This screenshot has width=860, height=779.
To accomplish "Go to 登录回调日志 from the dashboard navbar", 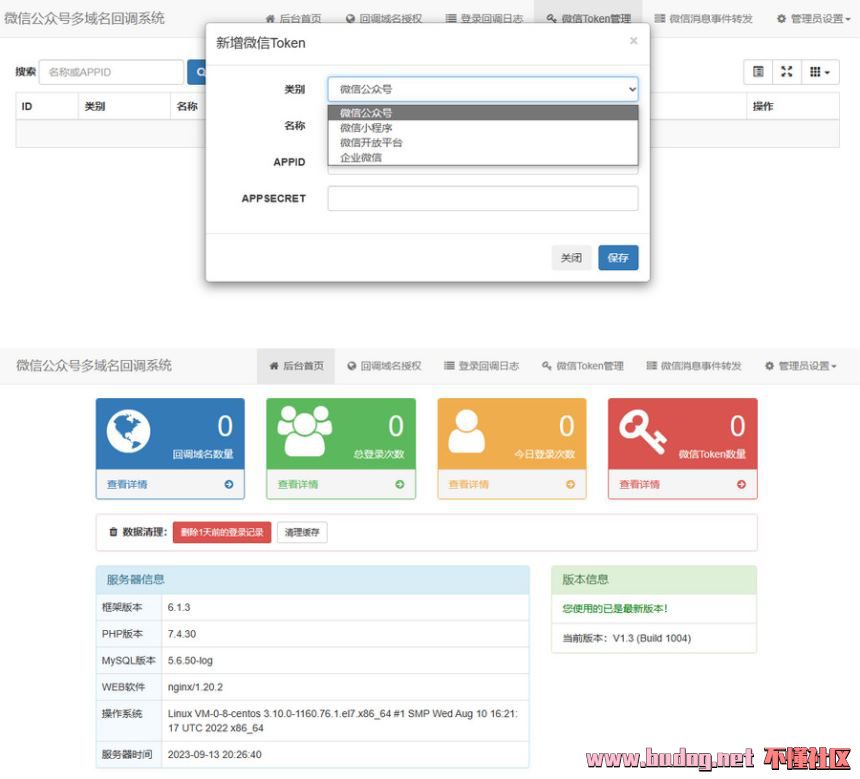I will [x=482, y=366].
